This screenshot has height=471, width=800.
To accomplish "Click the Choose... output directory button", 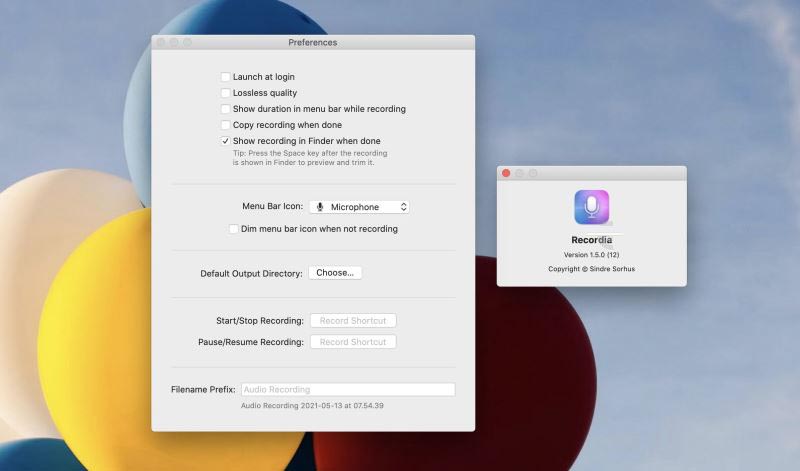I will tap(335, 273).
